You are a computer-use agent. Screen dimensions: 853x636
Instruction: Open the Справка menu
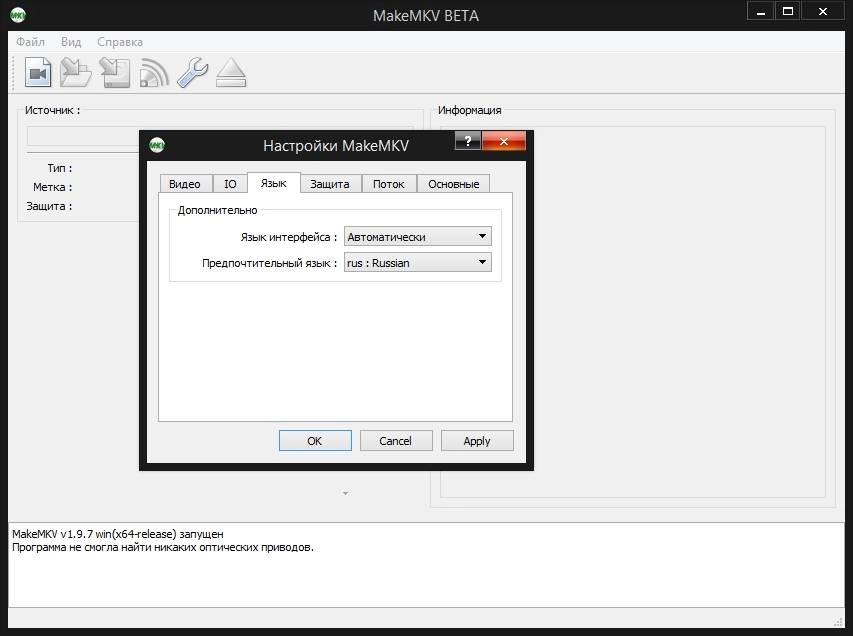click(120, 42)
